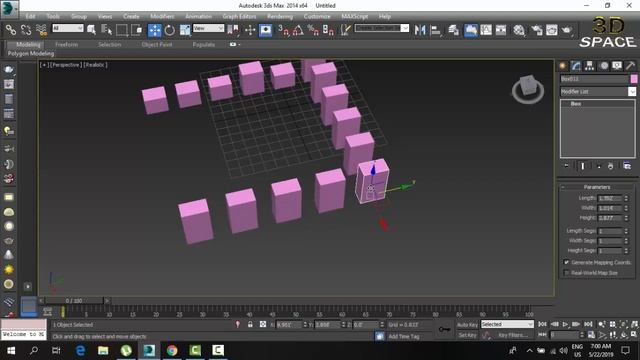Open the 'Selected' key mode dropdown
Image resolution: width=640 pixels, height=360 pixels.
(x=507, y=324)
